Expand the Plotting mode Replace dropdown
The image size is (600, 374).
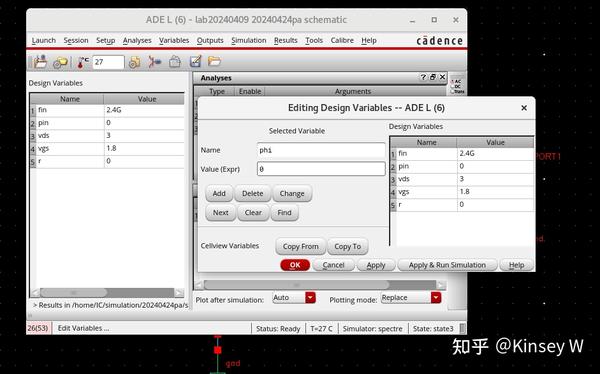436,297
